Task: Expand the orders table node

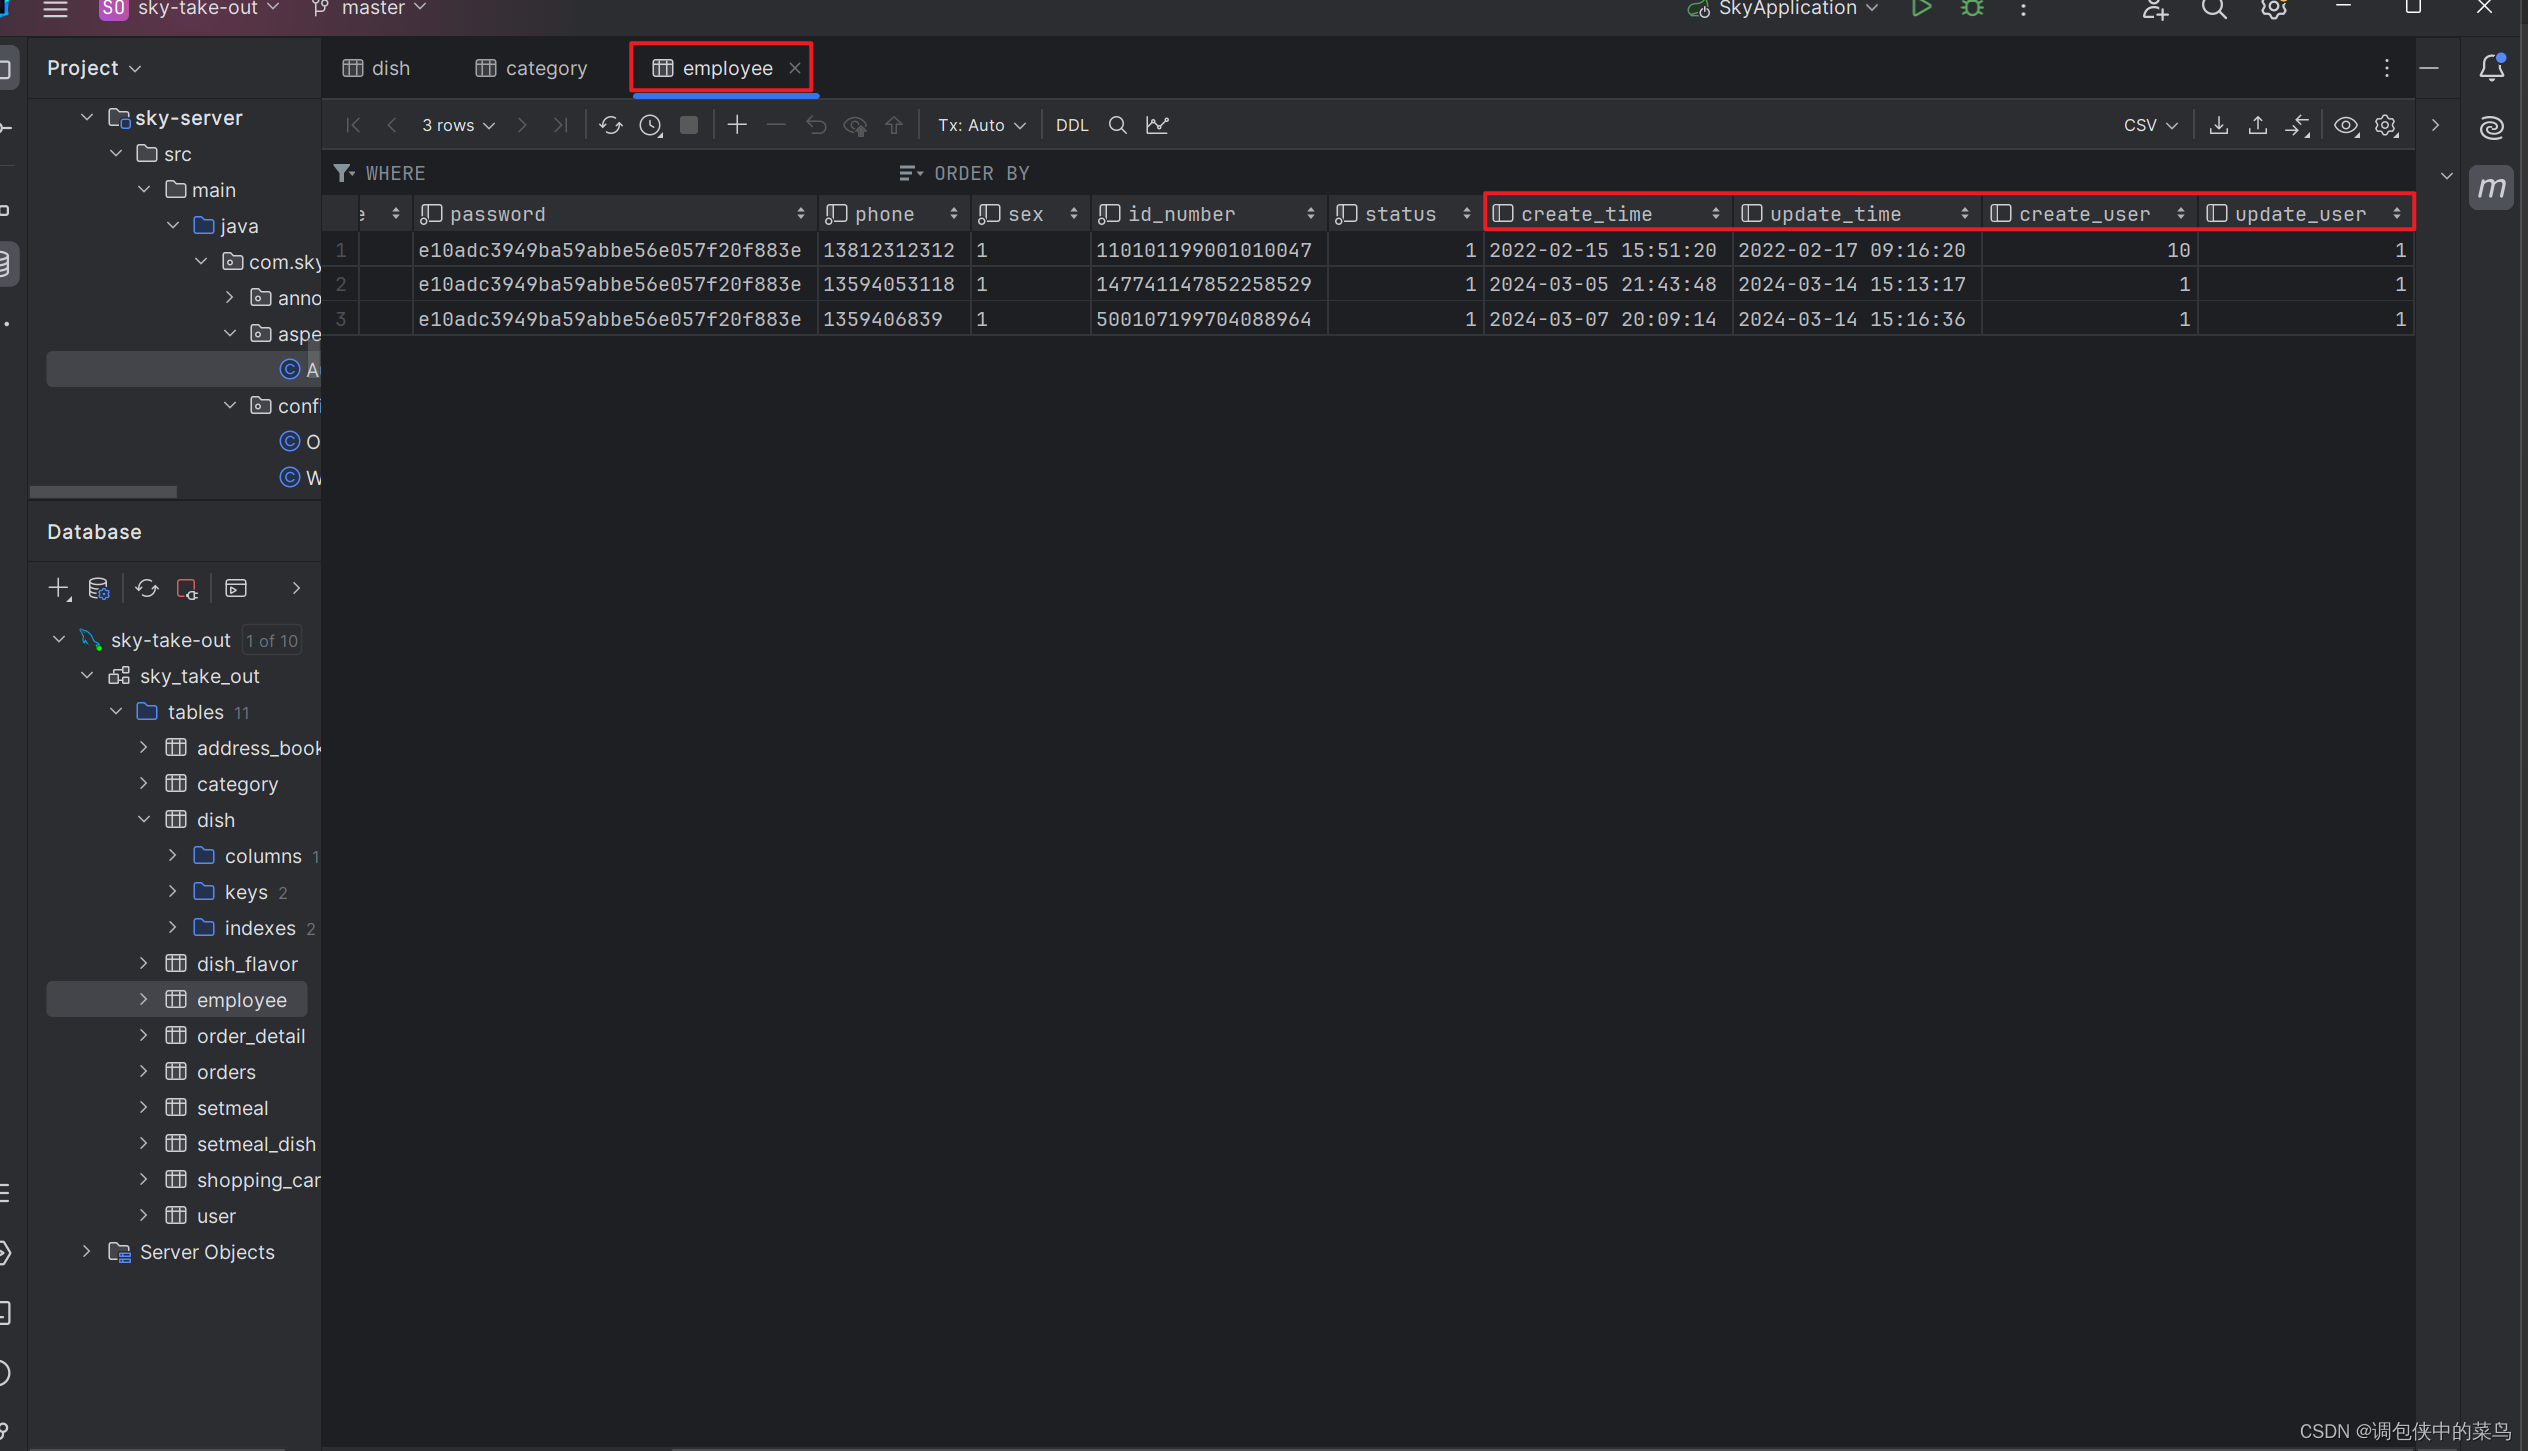Action: 144,1072
